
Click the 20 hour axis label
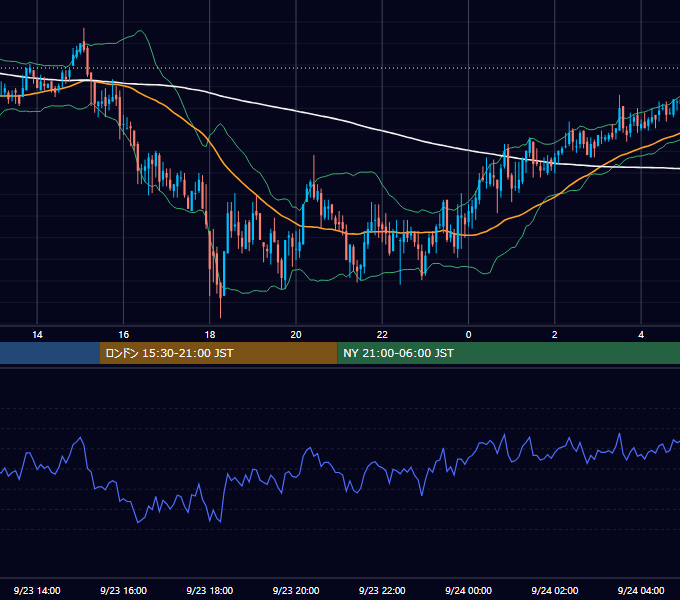point(296,335)
